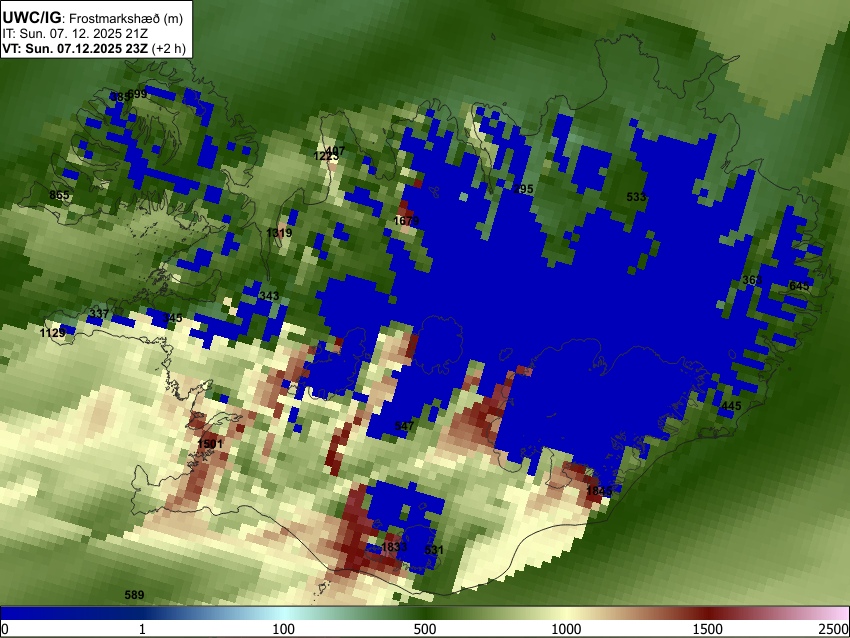Click the '1000' tick label on color scale
Image resolution: width=850 pixels, height=638 pixels.
(x=566, y=629)
